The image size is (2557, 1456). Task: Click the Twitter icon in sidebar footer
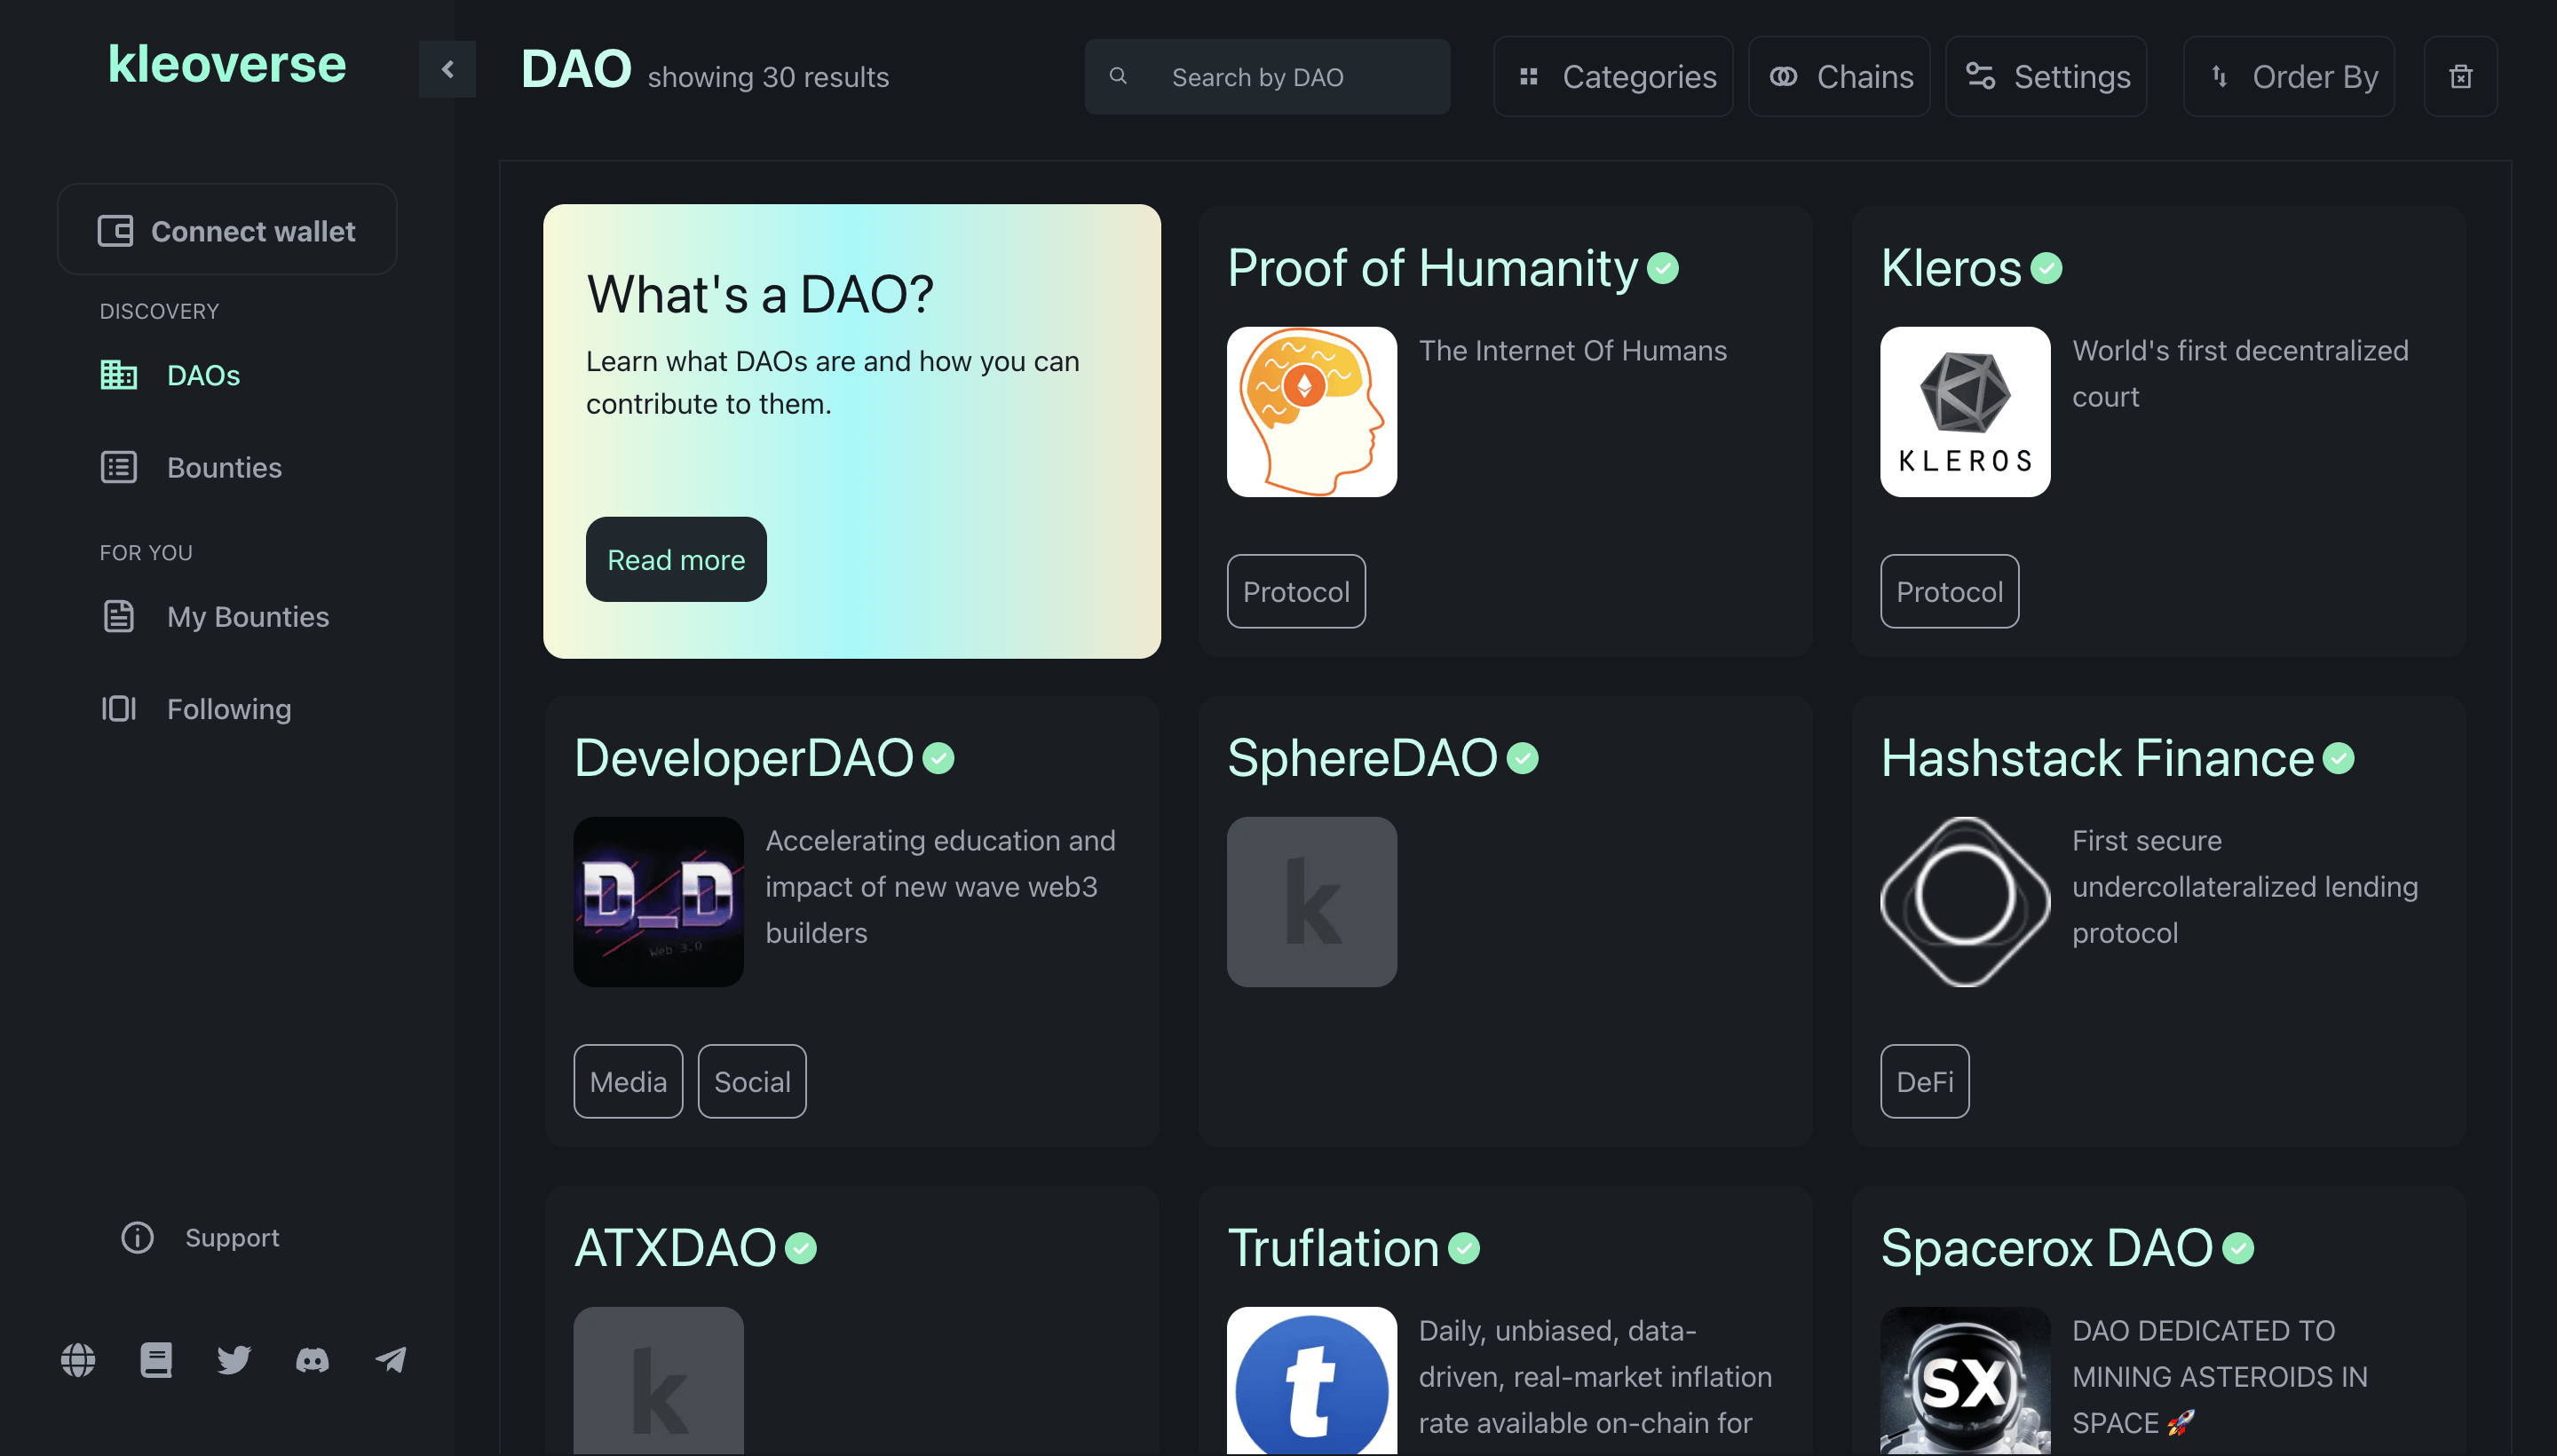point(234,1360)
